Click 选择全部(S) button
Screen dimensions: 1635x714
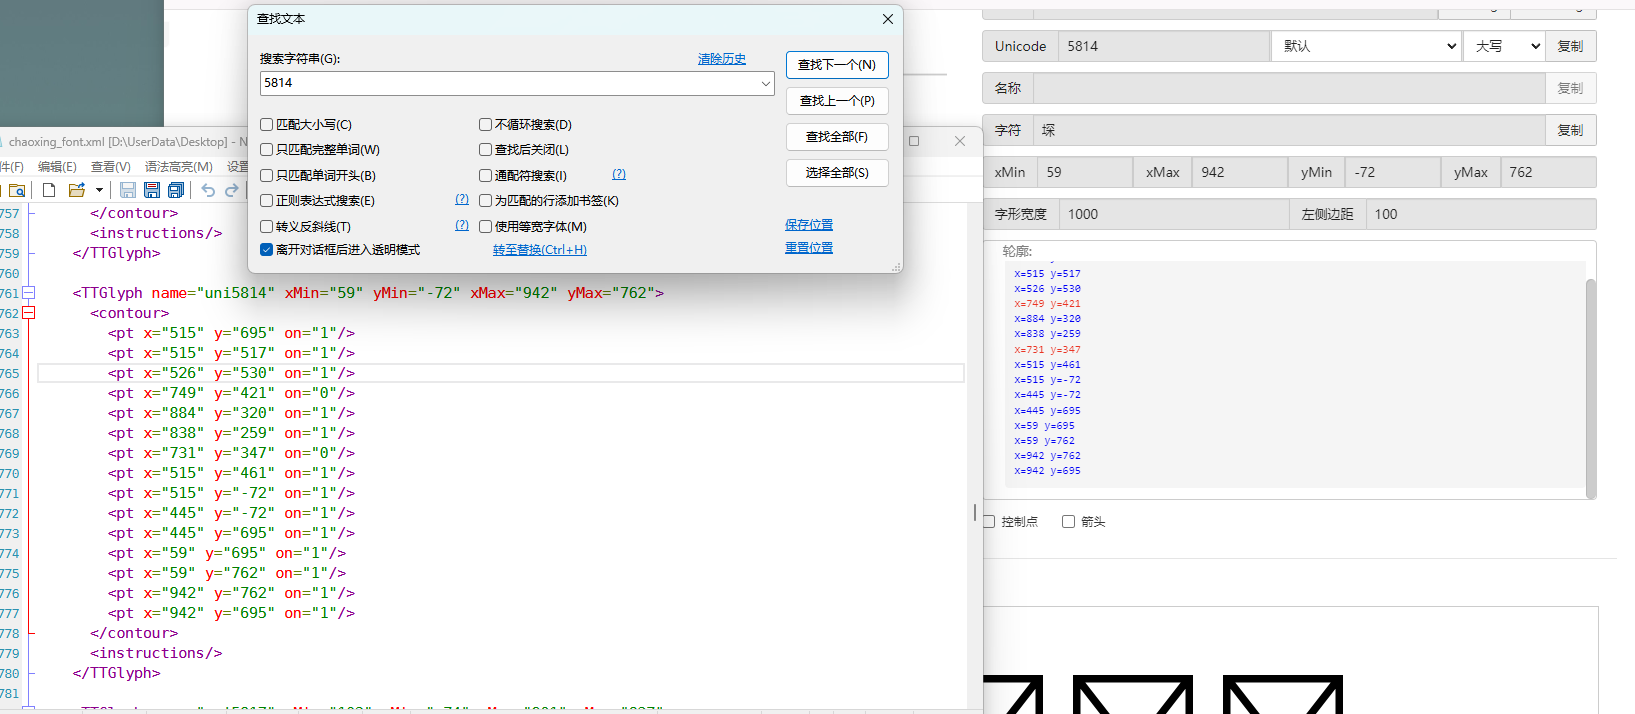click(837, 173)
